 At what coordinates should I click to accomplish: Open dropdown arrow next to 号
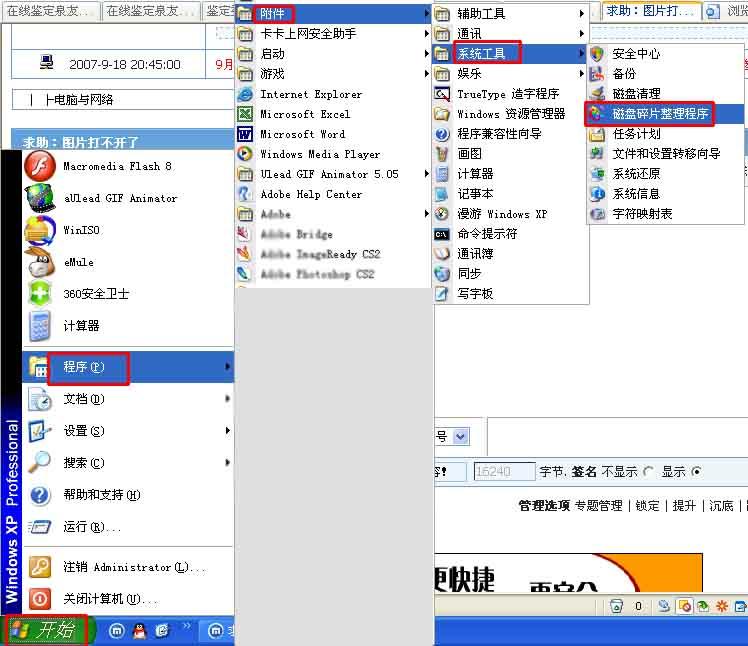coord(461,436)
